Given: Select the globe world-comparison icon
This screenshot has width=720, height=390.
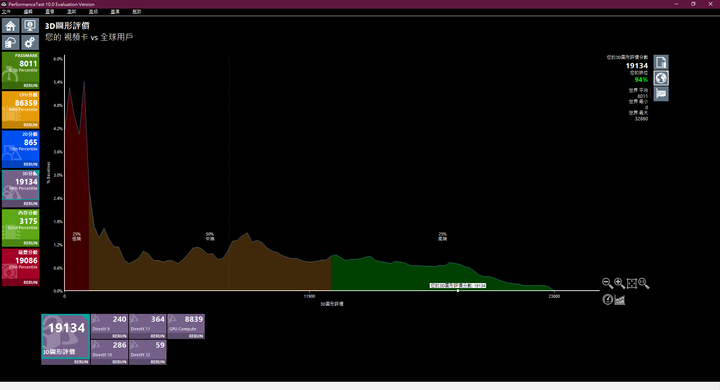Looking at the screenshot, I should [661, 78].
